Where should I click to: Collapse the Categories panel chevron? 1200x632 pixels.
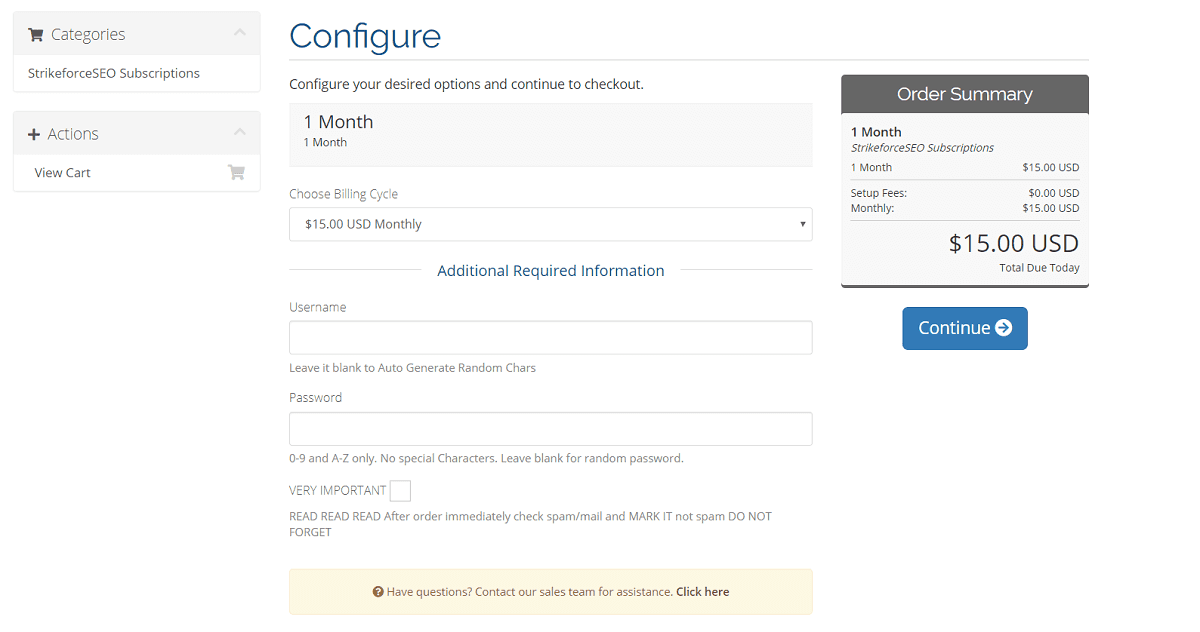click(x=239, y=33)
